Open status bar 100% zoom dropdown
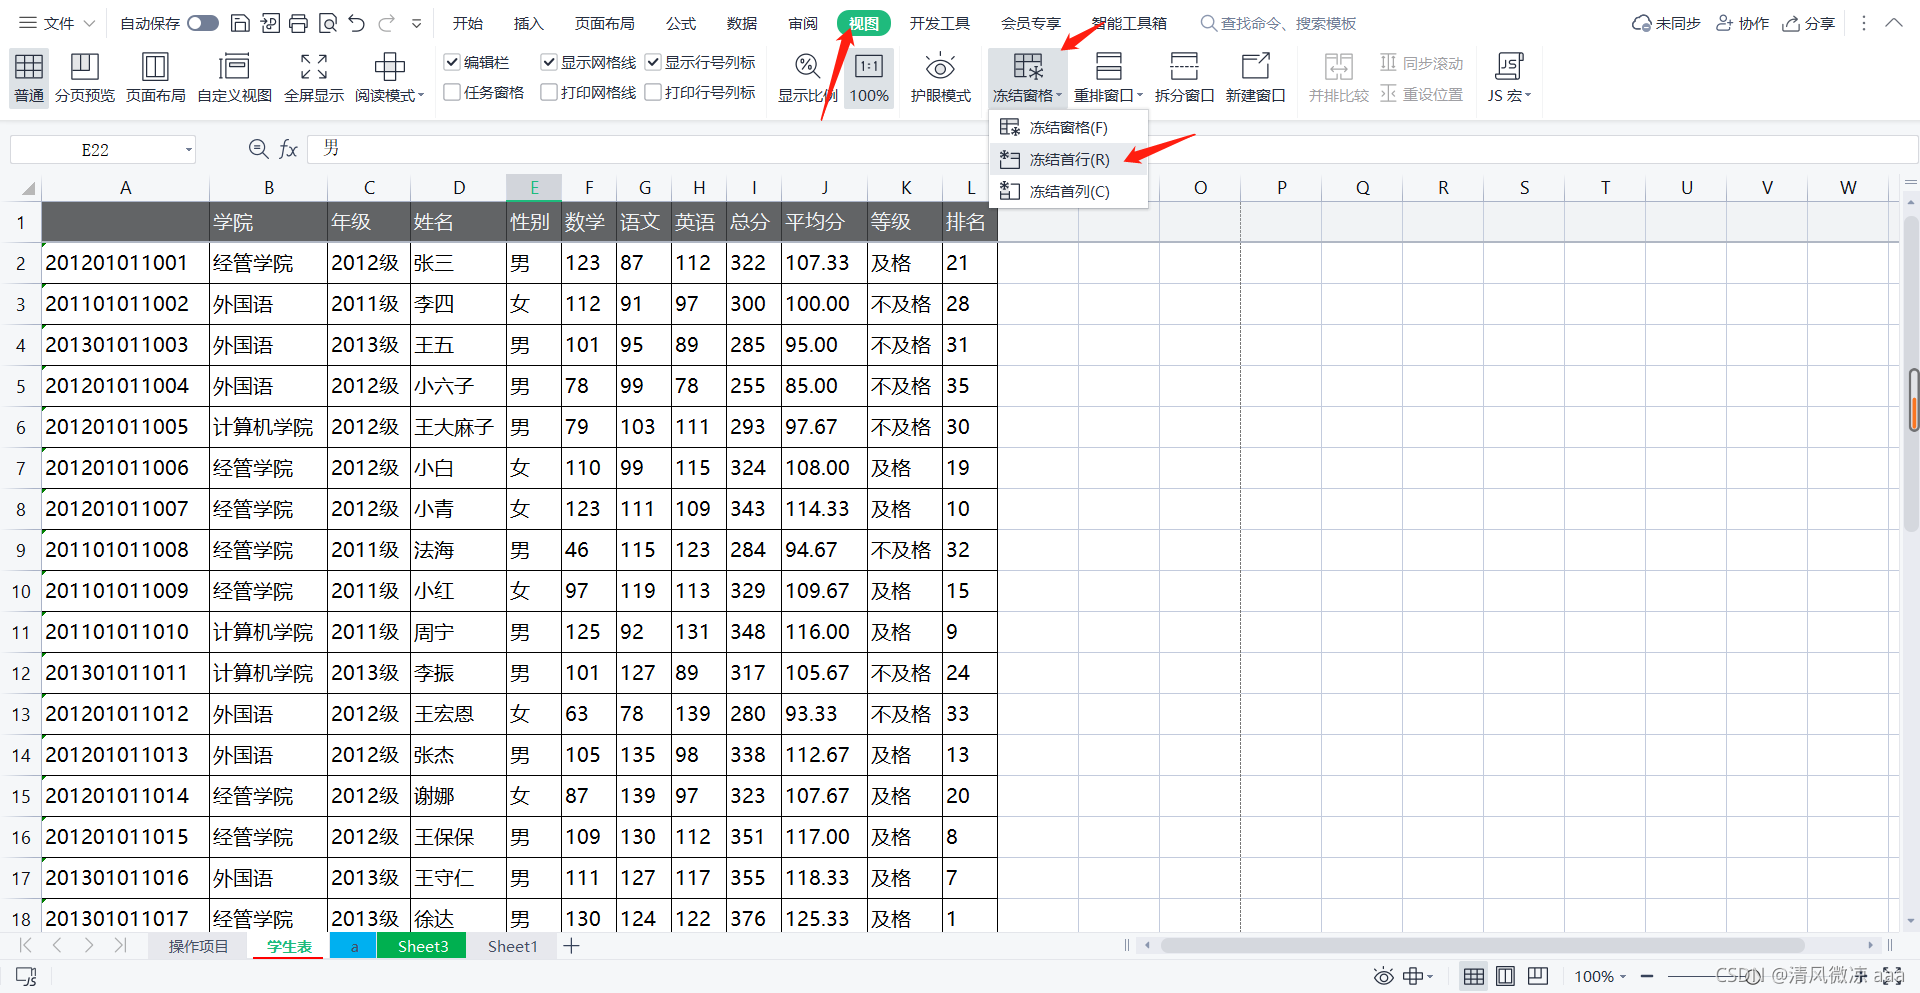 pyautogui.click(x=1623, y=977)
